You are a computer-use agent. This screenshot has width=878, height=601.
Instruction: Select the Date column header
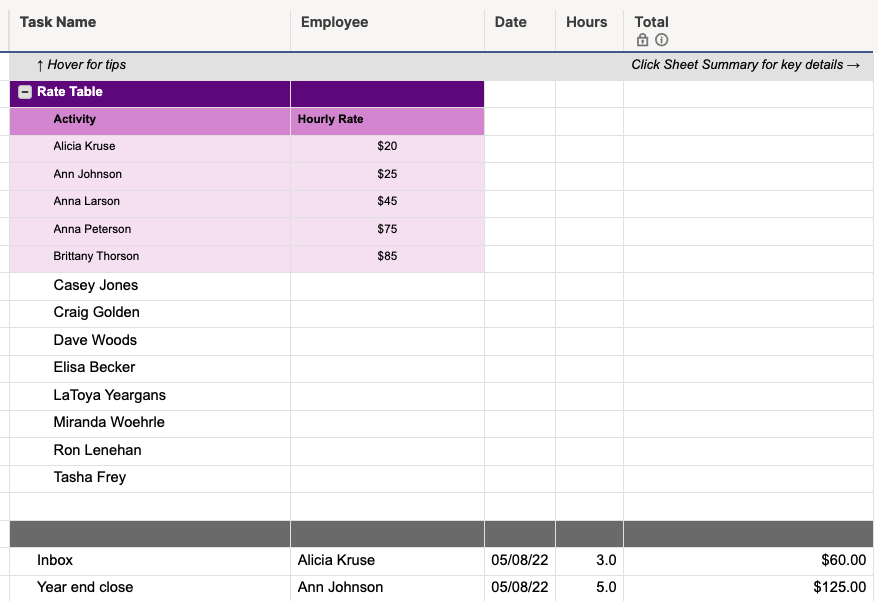click(x=510, y=22)
